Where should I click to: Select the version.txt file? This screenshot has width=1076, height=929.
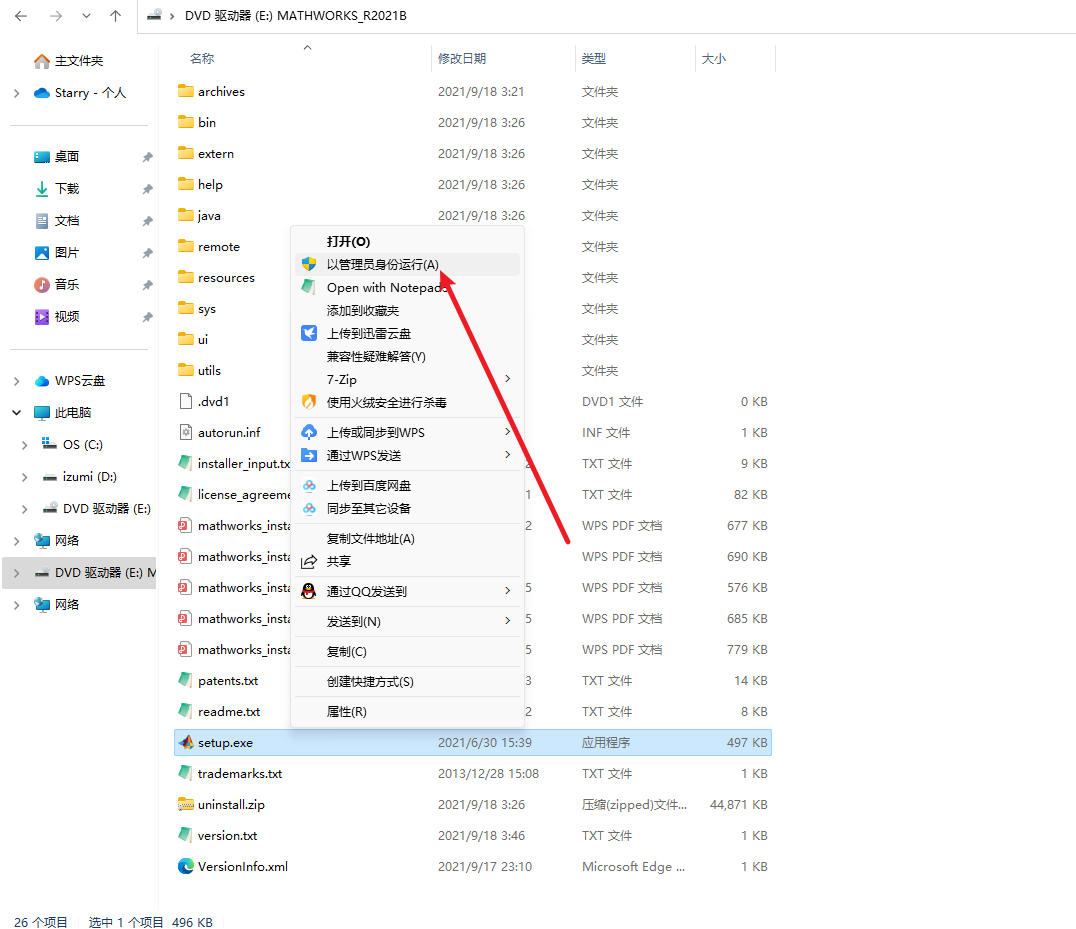pos(227,836)
